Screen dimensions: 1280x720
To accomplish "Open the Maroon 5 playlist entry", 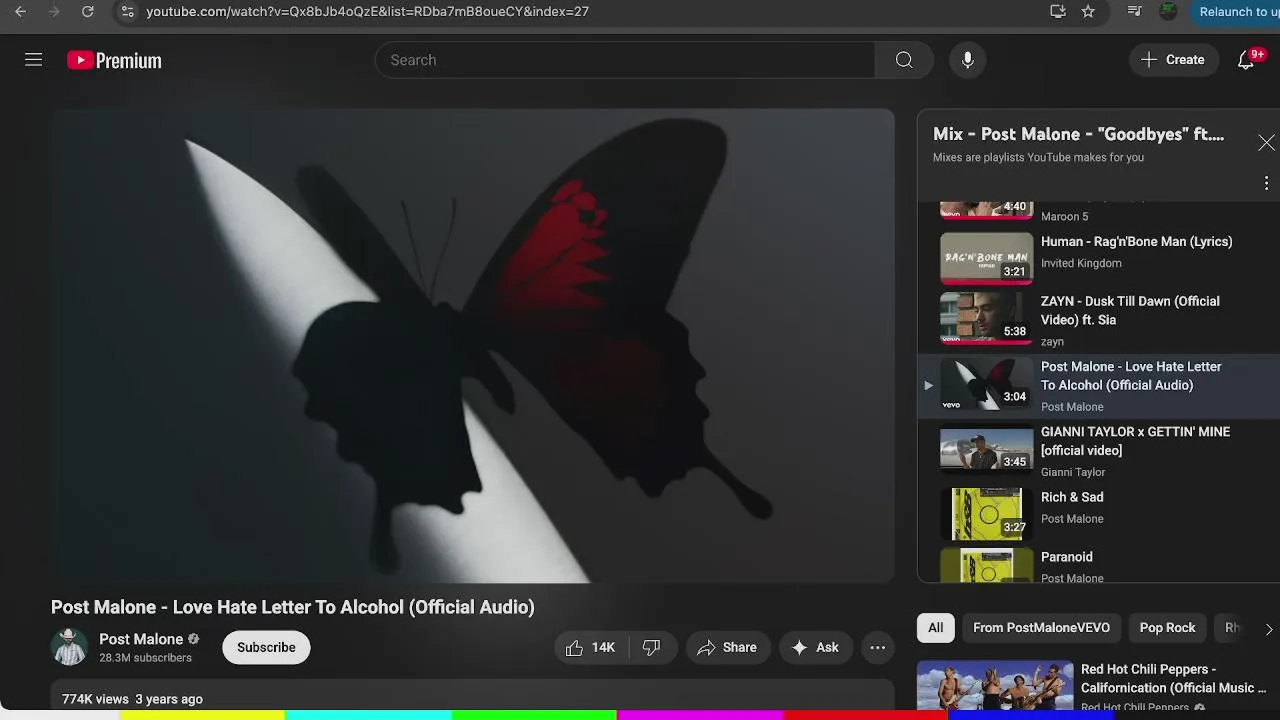I will [1098, 211].
